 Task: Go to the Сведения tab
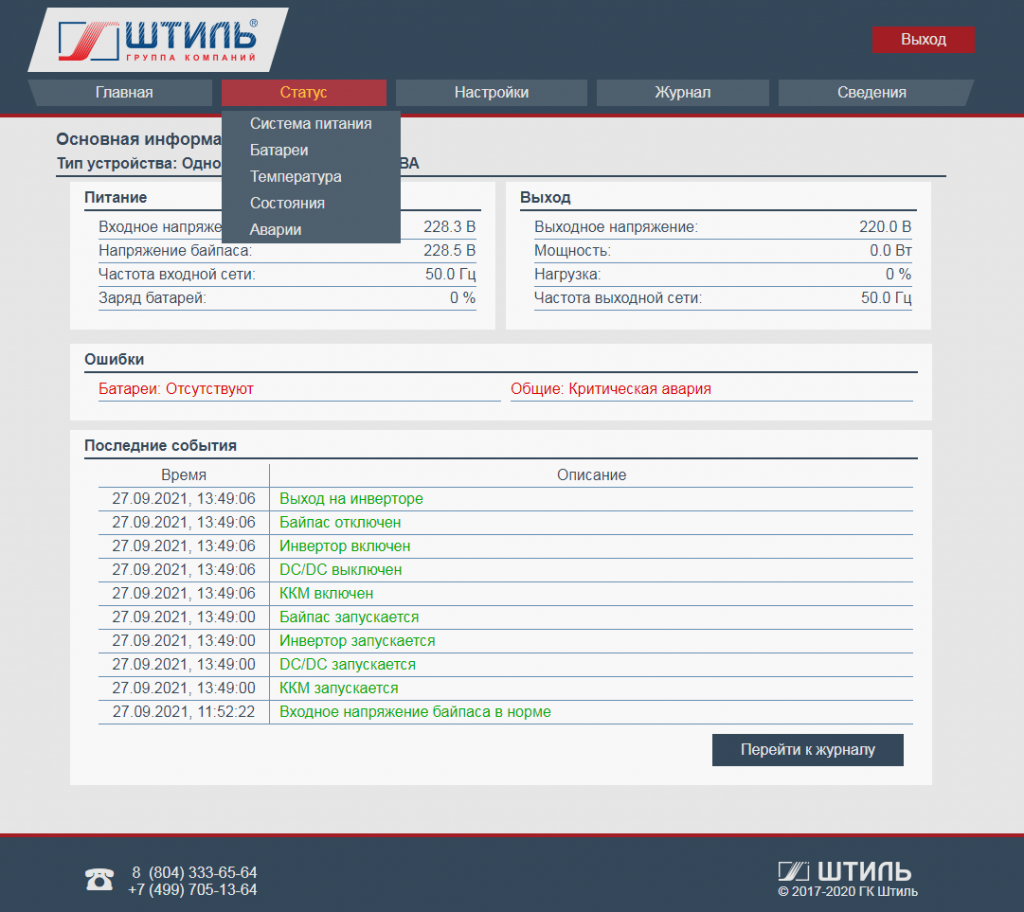(872, 93)
